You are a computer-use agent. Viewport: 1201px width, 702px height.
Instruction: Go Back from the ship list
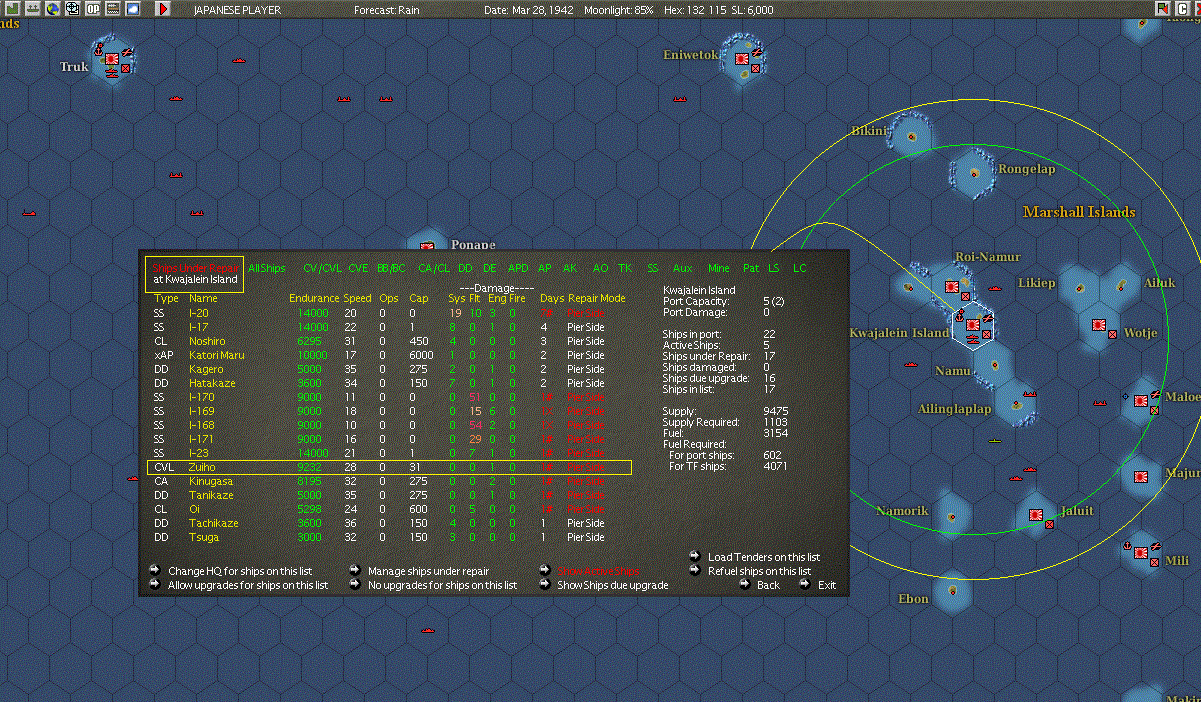click(768, 585)
